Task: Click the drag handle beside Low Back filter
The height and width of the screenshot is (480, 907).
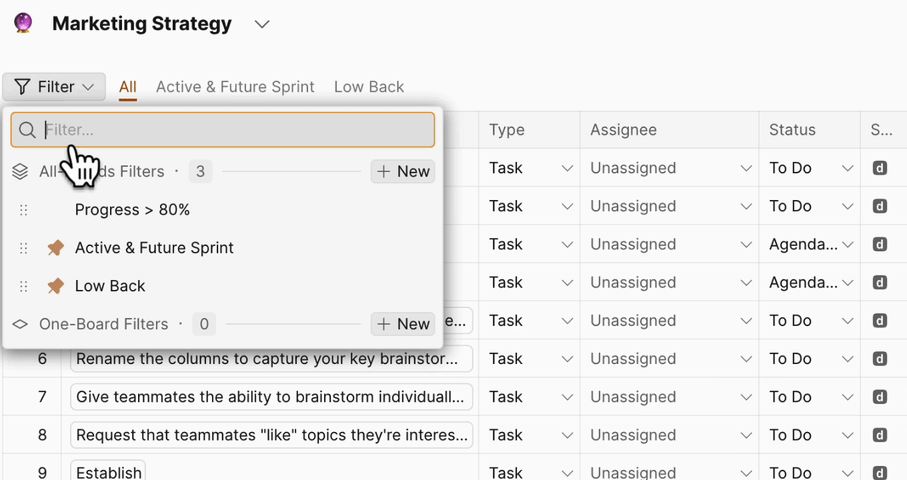Action: pyautogui.click(x=24, y=286)
